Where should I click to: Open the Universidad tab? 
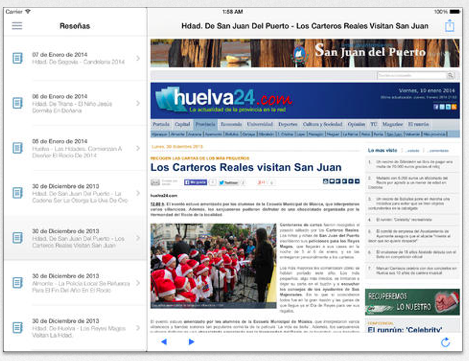260,124
